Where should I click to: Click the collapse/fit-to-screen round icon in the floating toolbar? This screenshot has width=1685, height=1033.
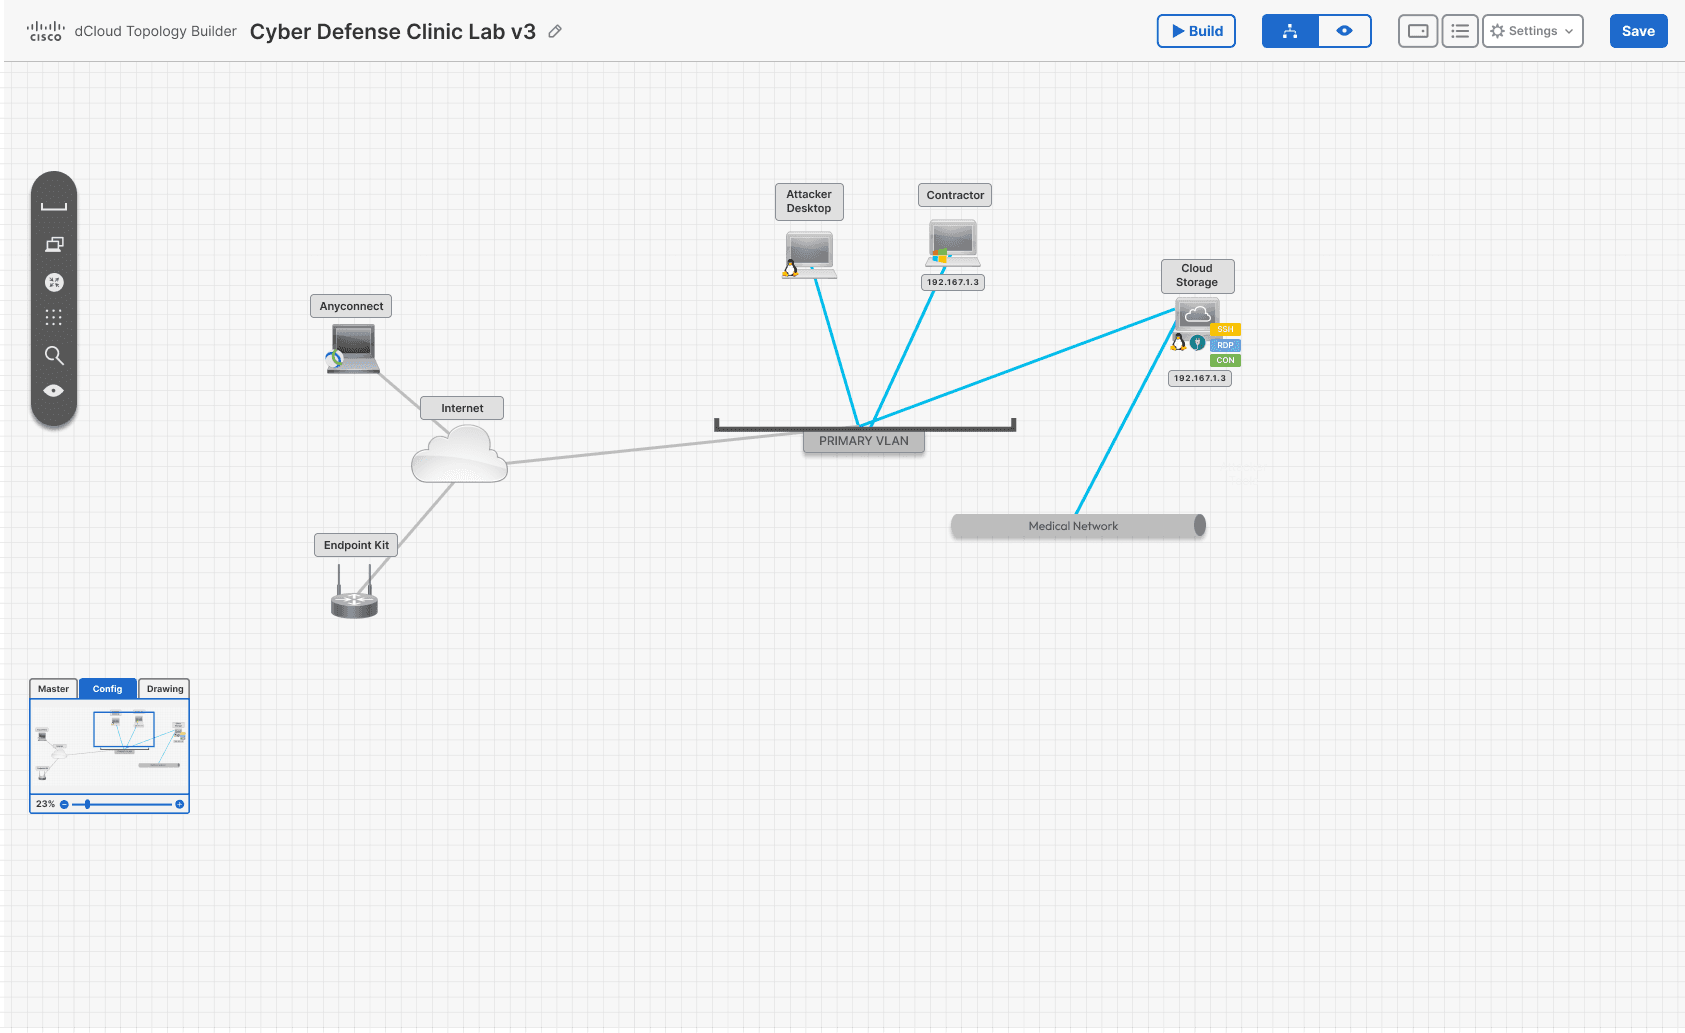(x=54, y=282)
